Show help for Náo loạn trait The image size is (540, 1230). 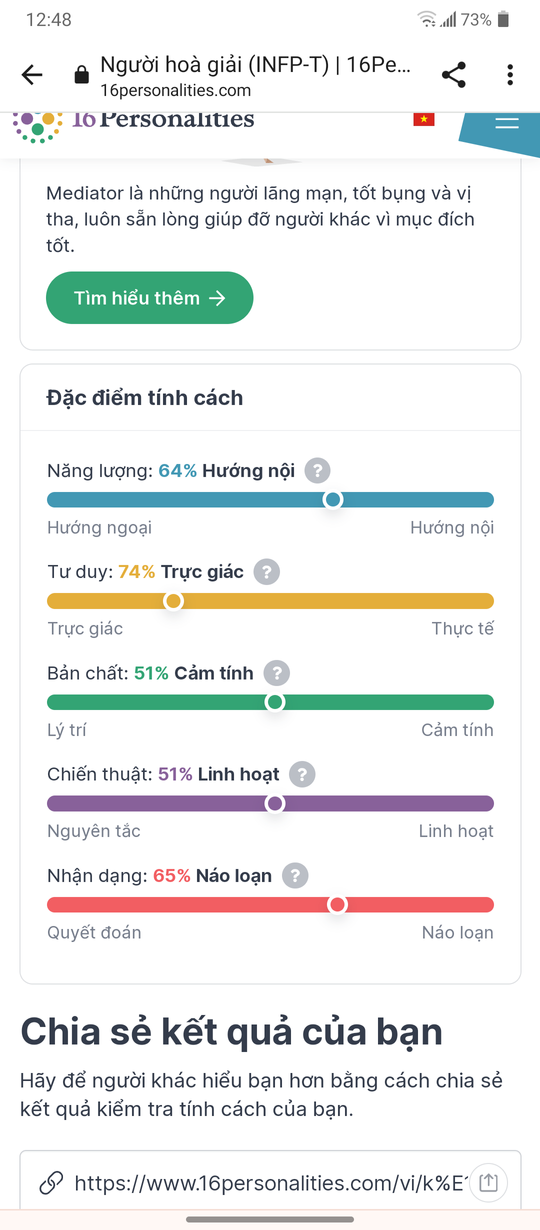pos(294,876)
